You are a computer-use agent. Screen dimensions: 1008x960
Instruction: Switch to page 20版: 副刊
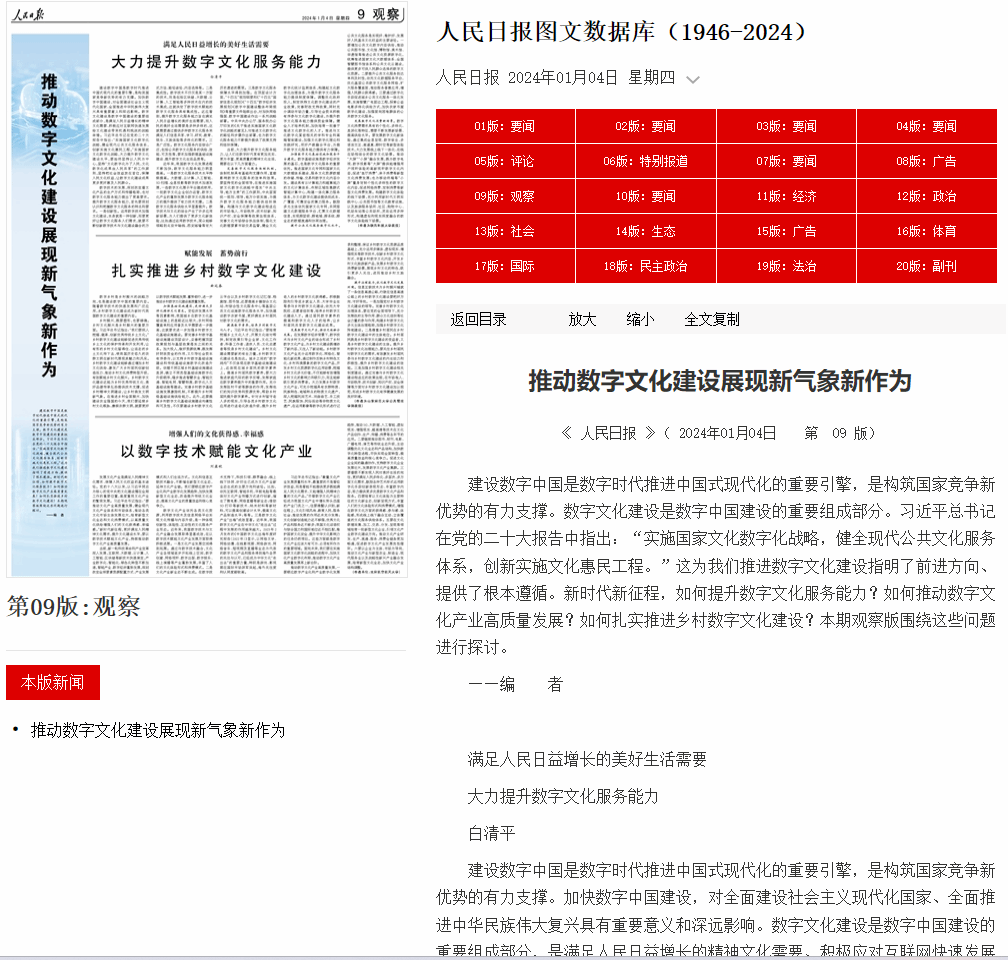926,267
